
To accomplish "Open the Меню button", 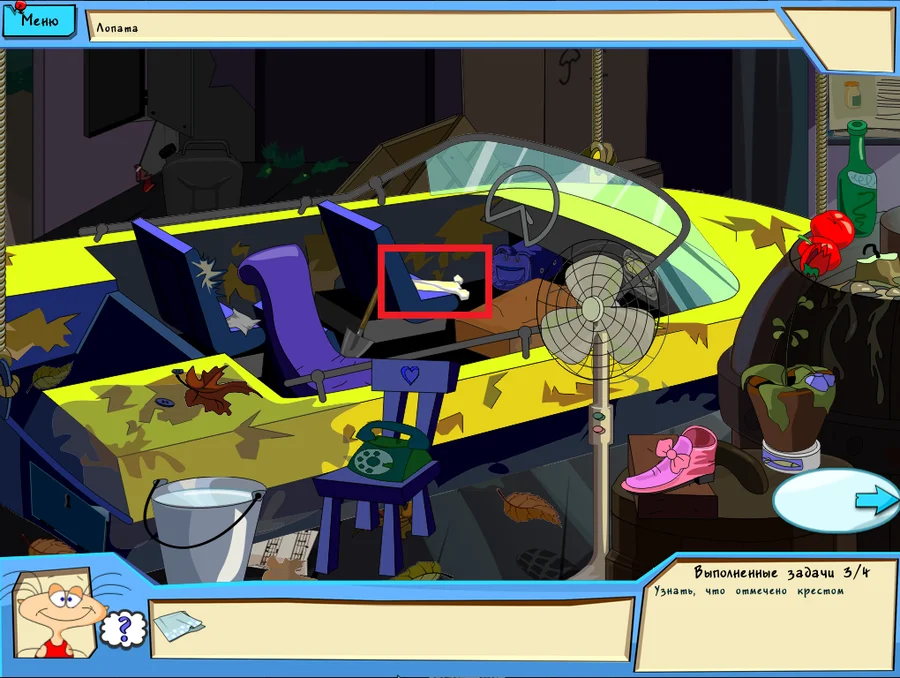I will (38, 19).
